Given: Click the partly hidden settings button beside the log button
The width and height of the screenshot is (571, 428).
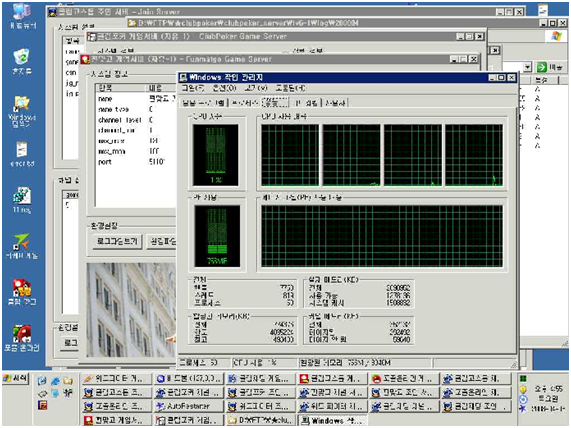Looking at the screenshot, I should pyautogui.click(x=161, y=241).
